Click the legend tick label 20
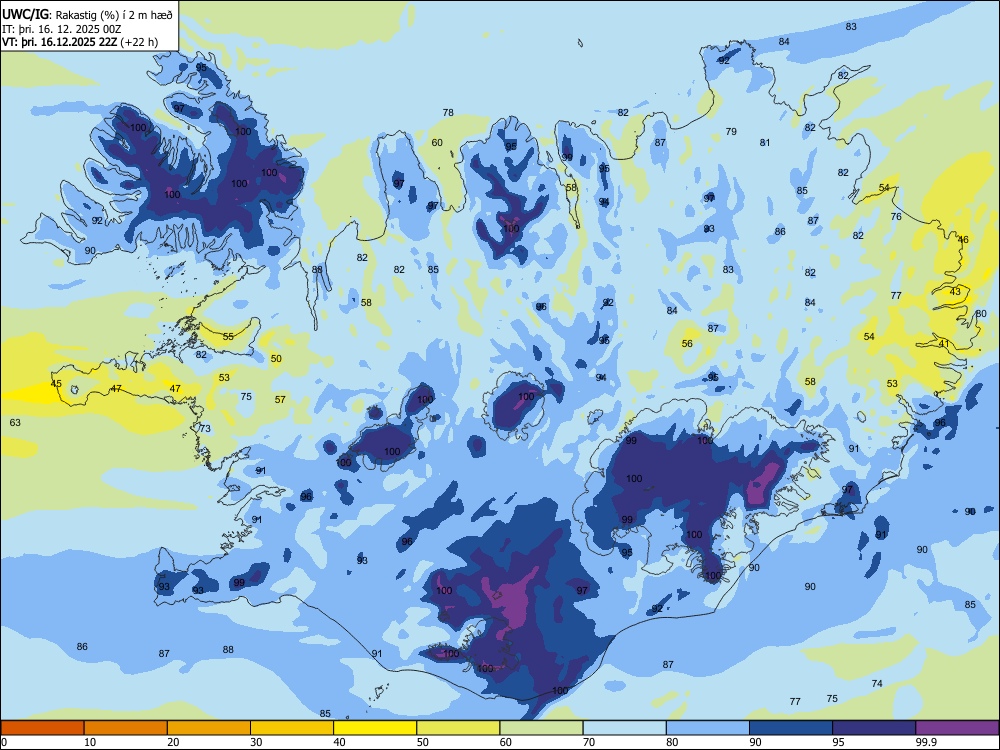 [x=173, y=742]
